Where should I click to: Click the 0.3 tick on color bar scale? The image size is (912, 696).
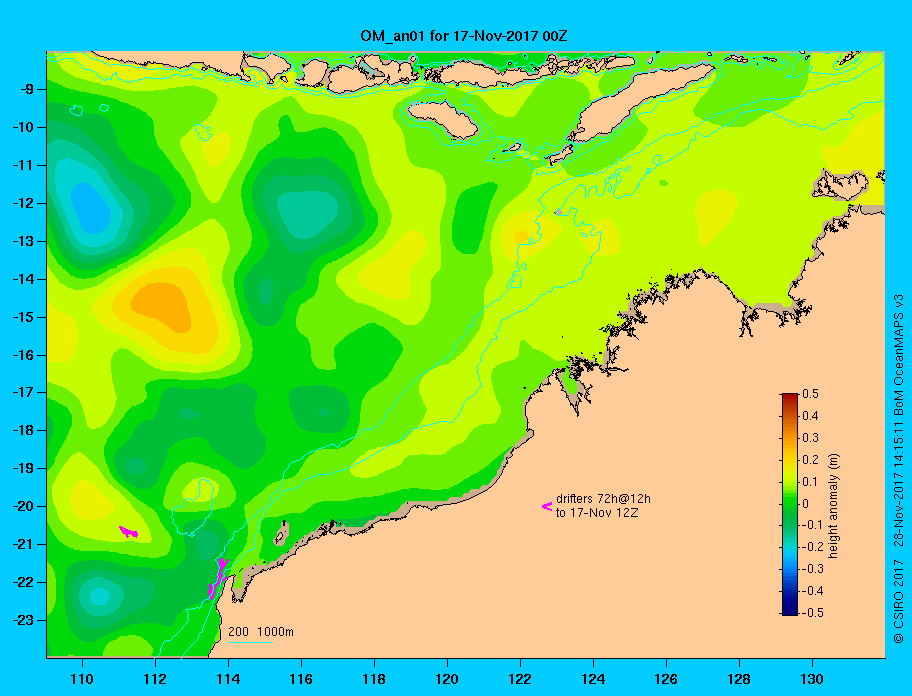pyautogui.click(x=810, y=438)
